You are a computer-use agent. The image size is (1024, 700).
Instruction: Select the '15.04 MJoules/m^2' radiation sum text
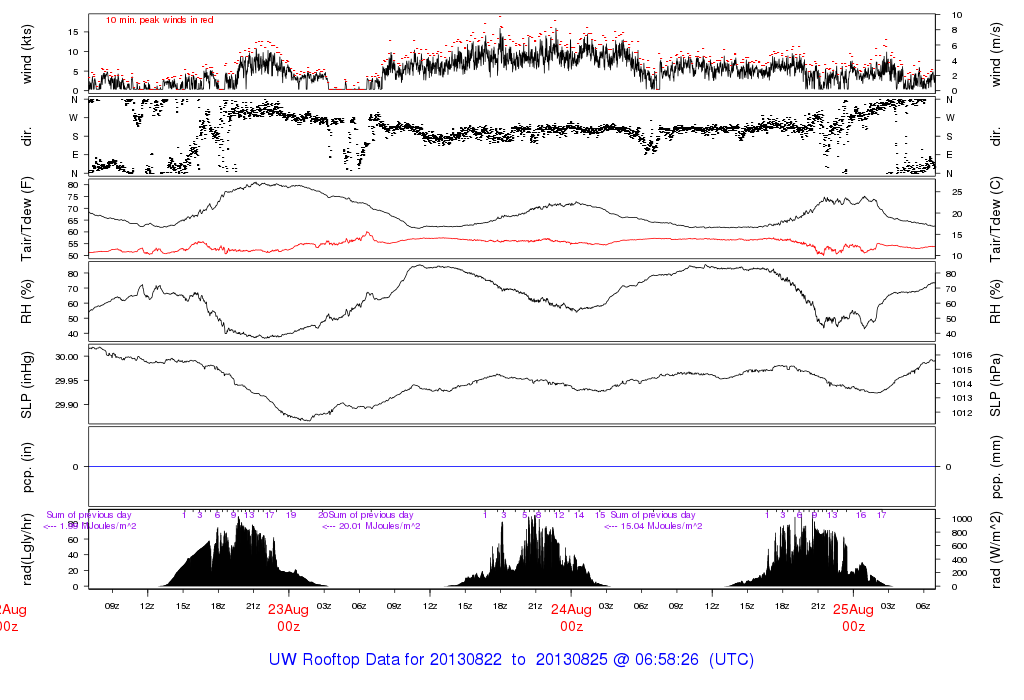[662, 526]
